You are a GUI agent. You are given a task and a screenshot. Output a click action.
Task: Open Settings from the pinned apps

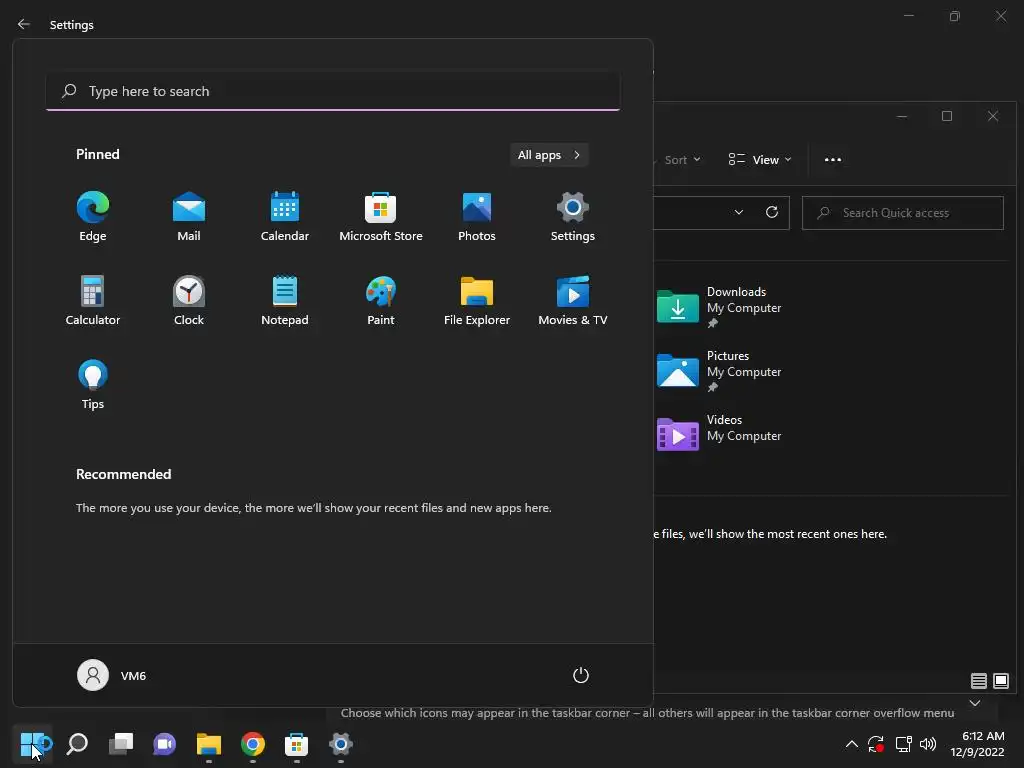coord(573,217)
